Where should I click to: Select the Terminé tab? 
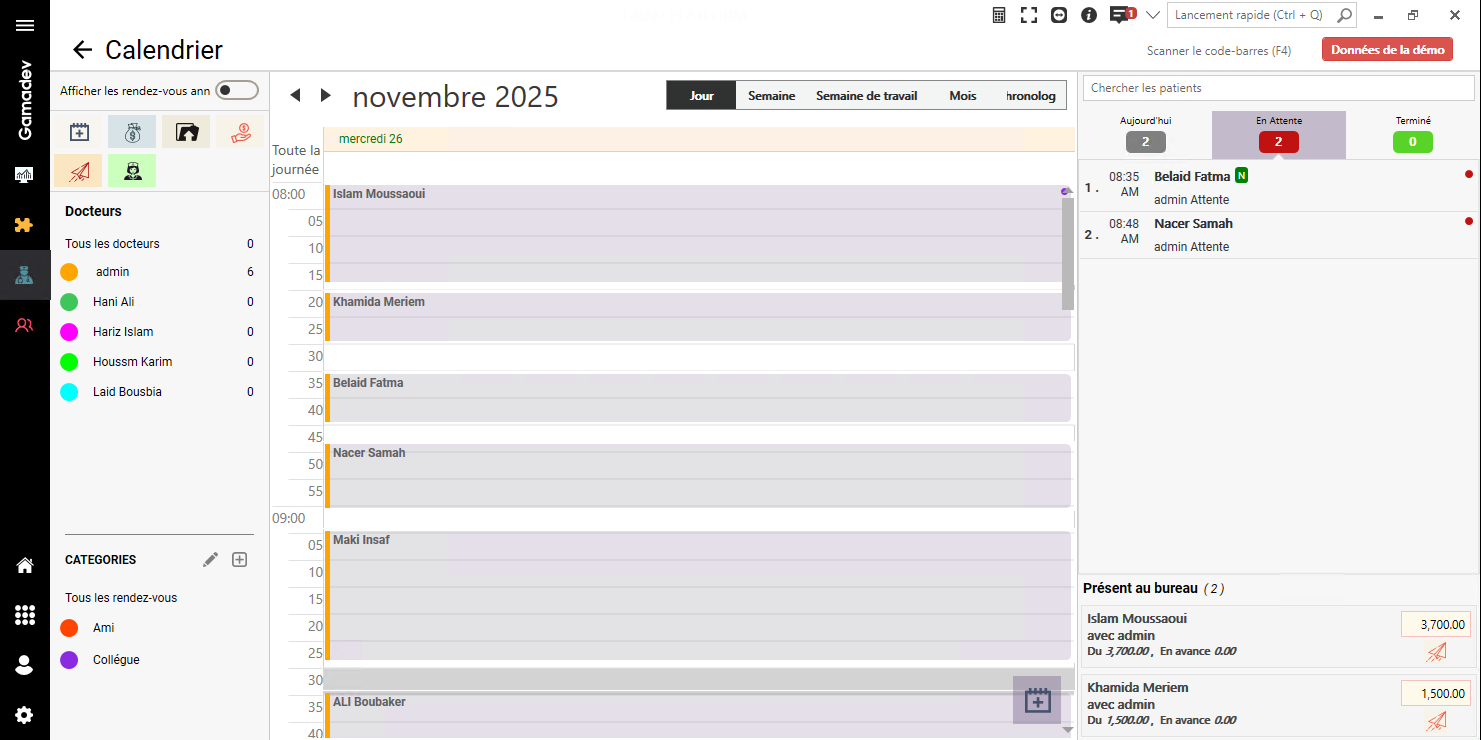(x=1412, y=134)
